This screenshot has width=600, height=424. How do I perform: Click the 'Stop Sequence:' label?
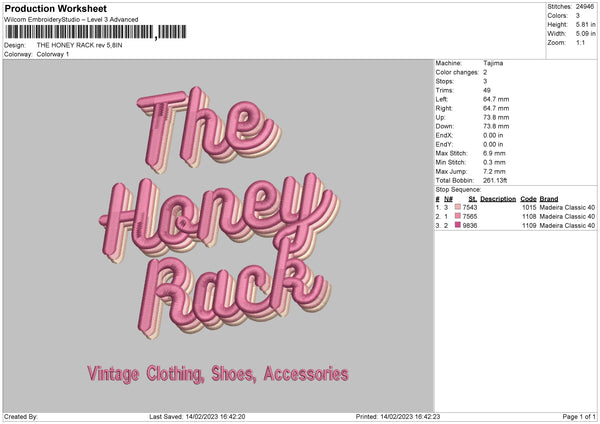(x=458, y=190)
